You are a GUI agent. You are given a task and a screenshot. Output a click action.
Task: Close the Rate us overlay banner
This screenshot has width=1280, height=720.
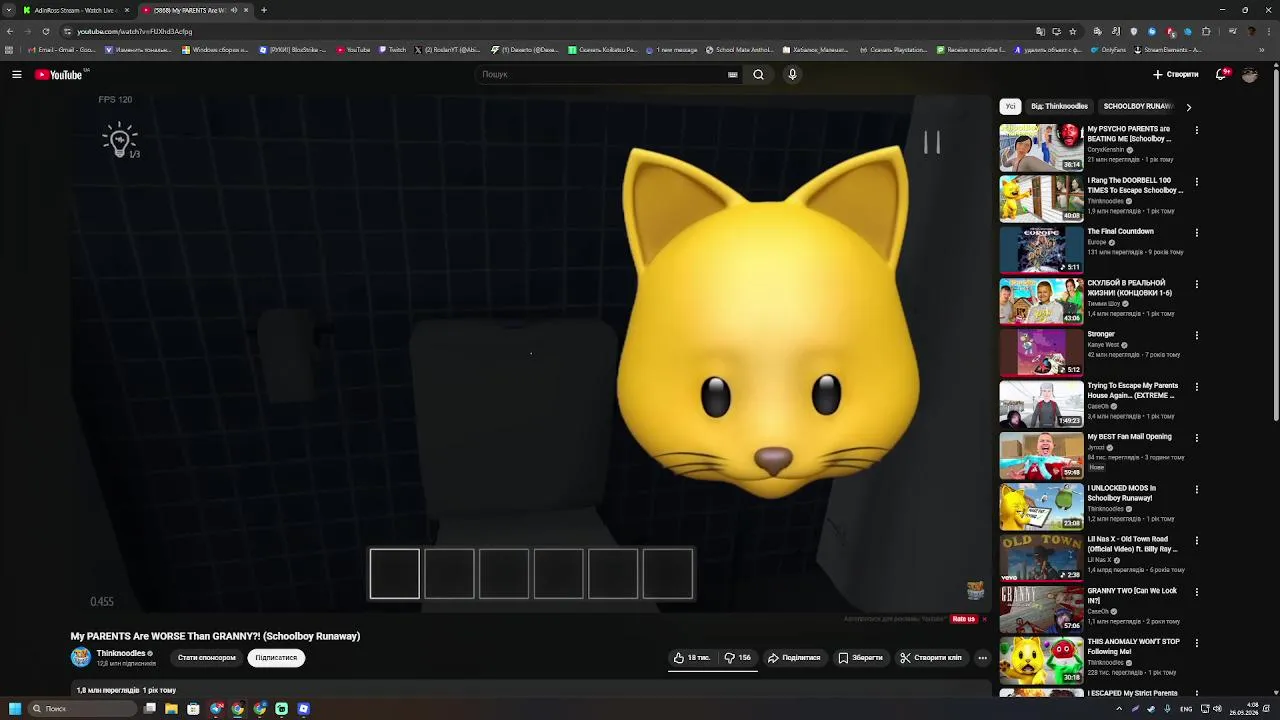coord(984,619)
